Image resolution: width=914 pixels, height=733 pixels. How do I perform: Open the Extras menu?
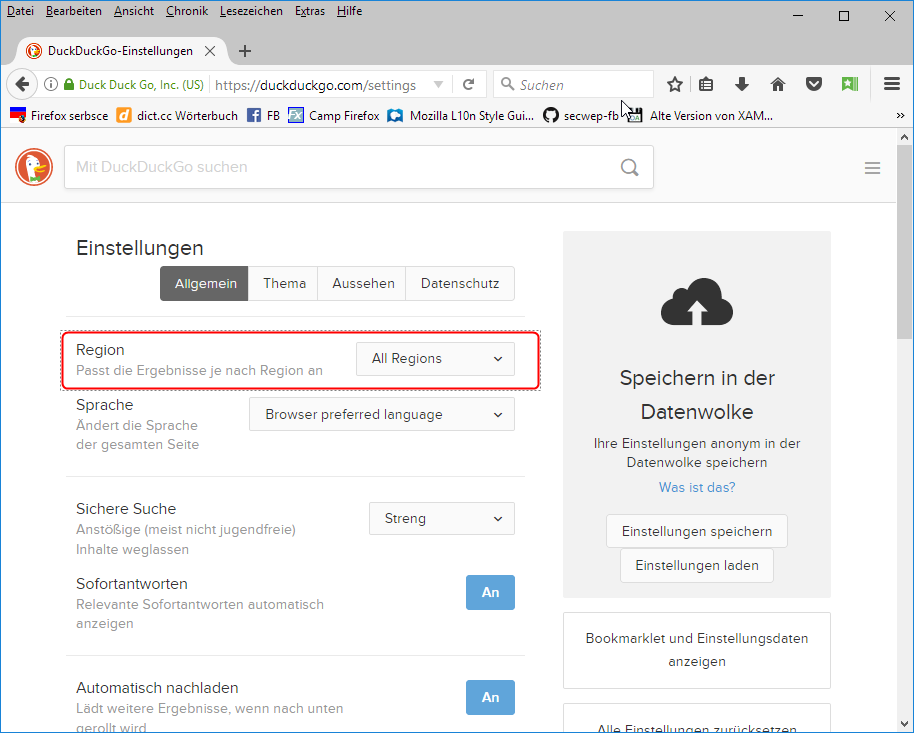310,11
